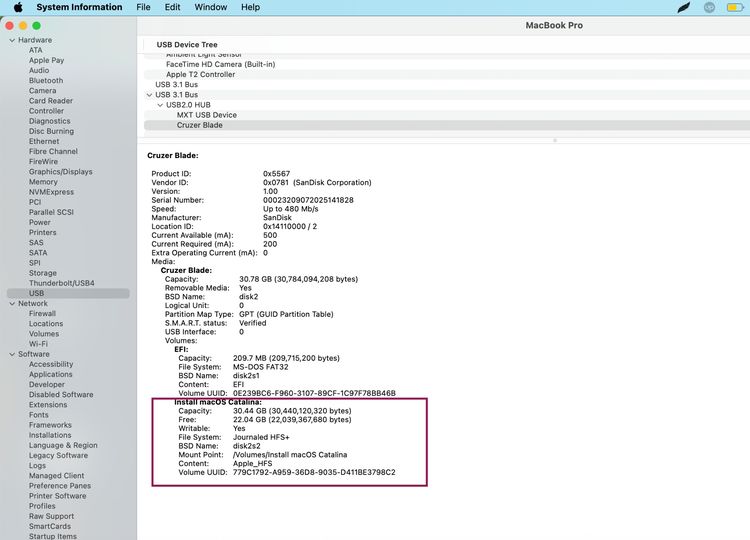Select Apple T2 Controller in USB tree
Viewport: 750px width, 540px height.
[446, 75]
